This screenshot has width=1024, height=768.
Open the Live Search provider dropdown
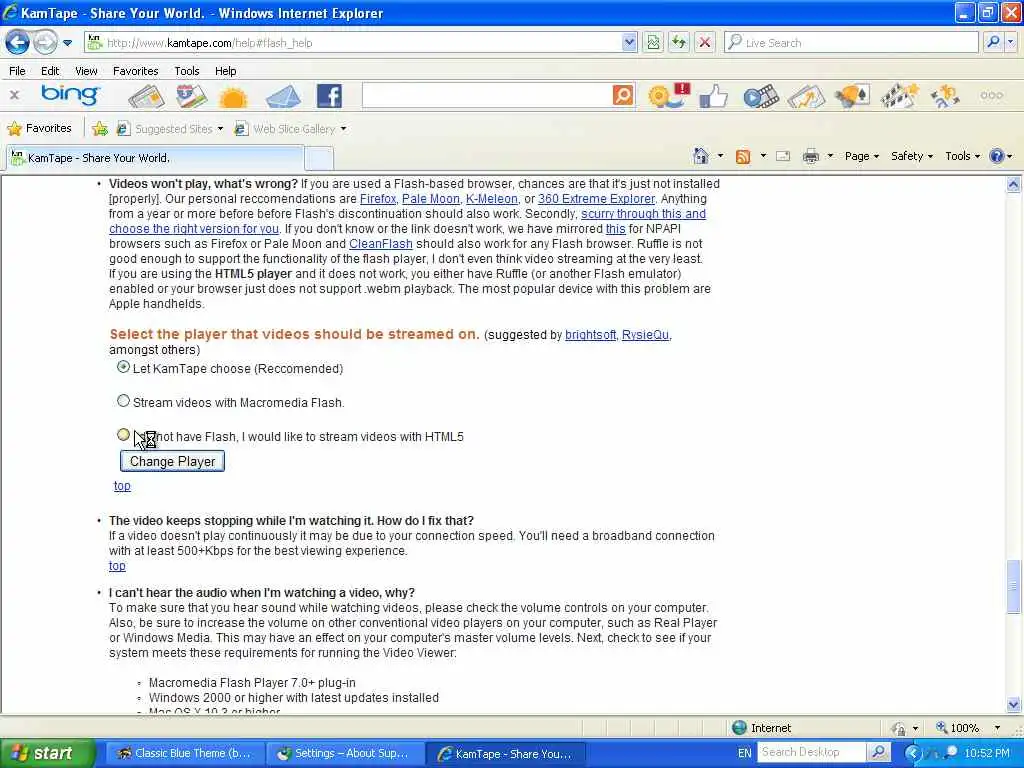point(1011,42)
